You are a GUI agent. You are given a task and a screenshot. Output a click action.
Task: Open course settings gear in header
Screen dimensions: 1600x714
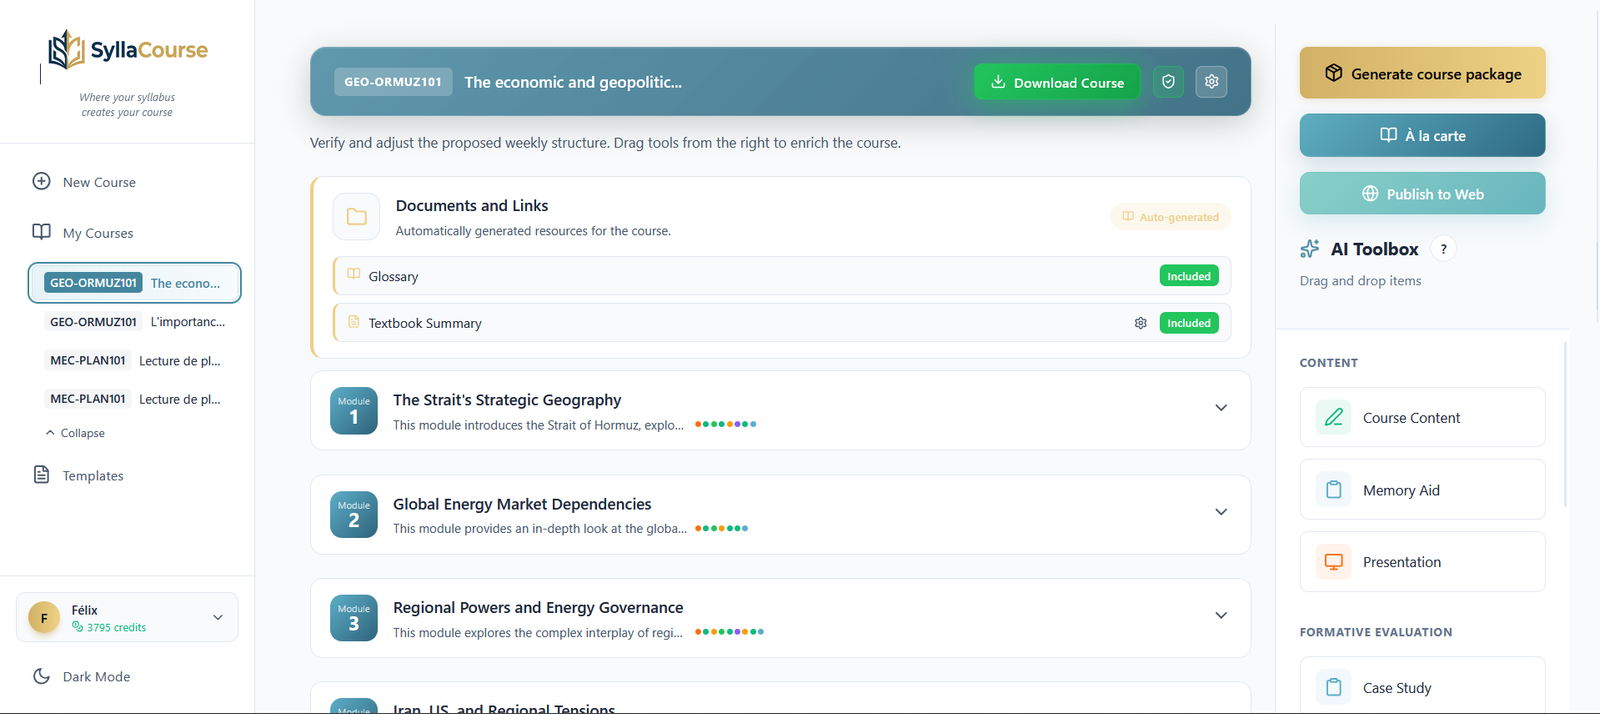[1211, 82]
